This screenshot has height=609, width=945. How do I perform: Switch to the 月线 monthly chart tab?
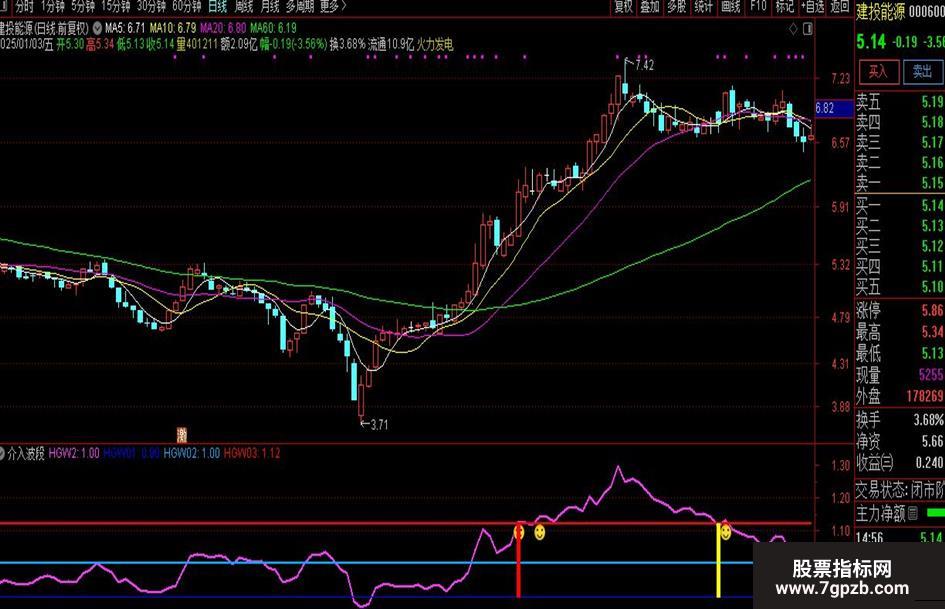coord(269,7)
